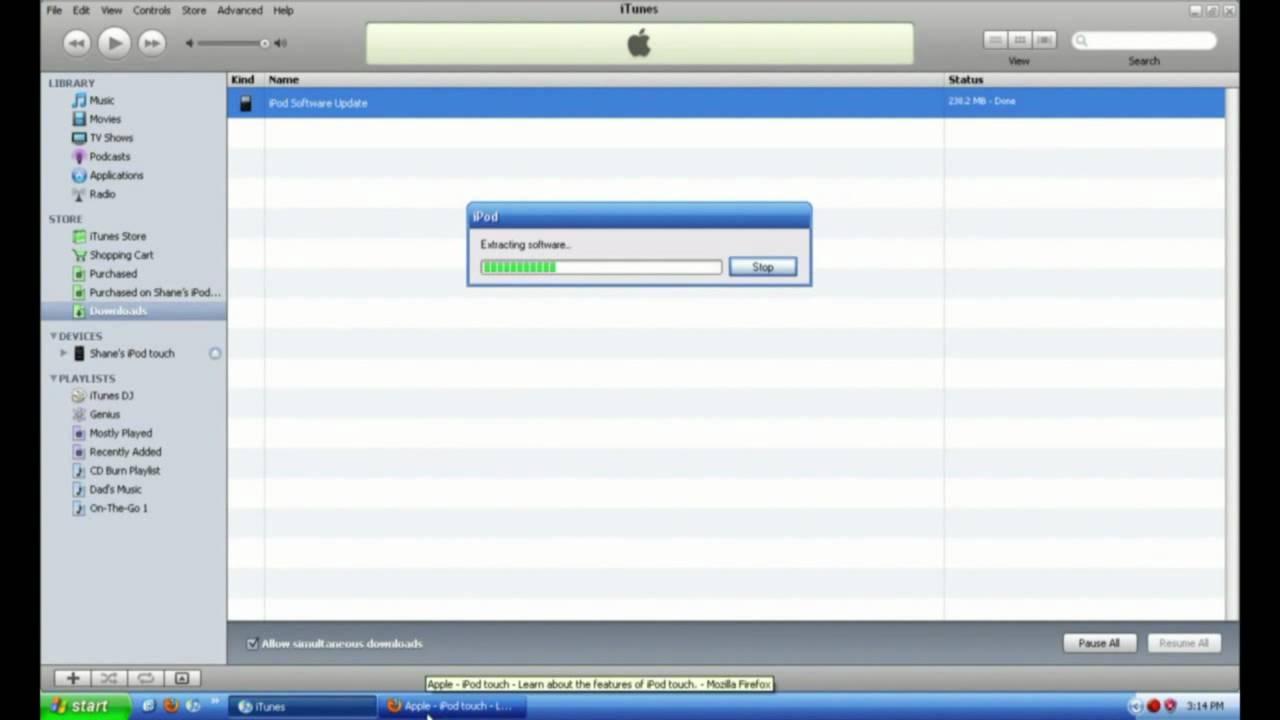Toggle Allow simultaneous downloads checkbox
1280x720 pixels.
[x=252, y=643]
